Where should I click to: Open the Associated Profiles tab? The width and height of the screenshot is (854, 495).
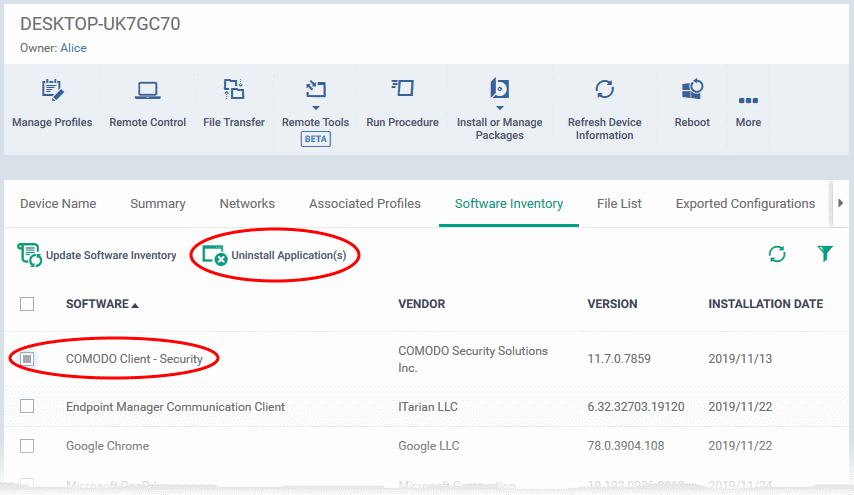[x=365, y=204]
